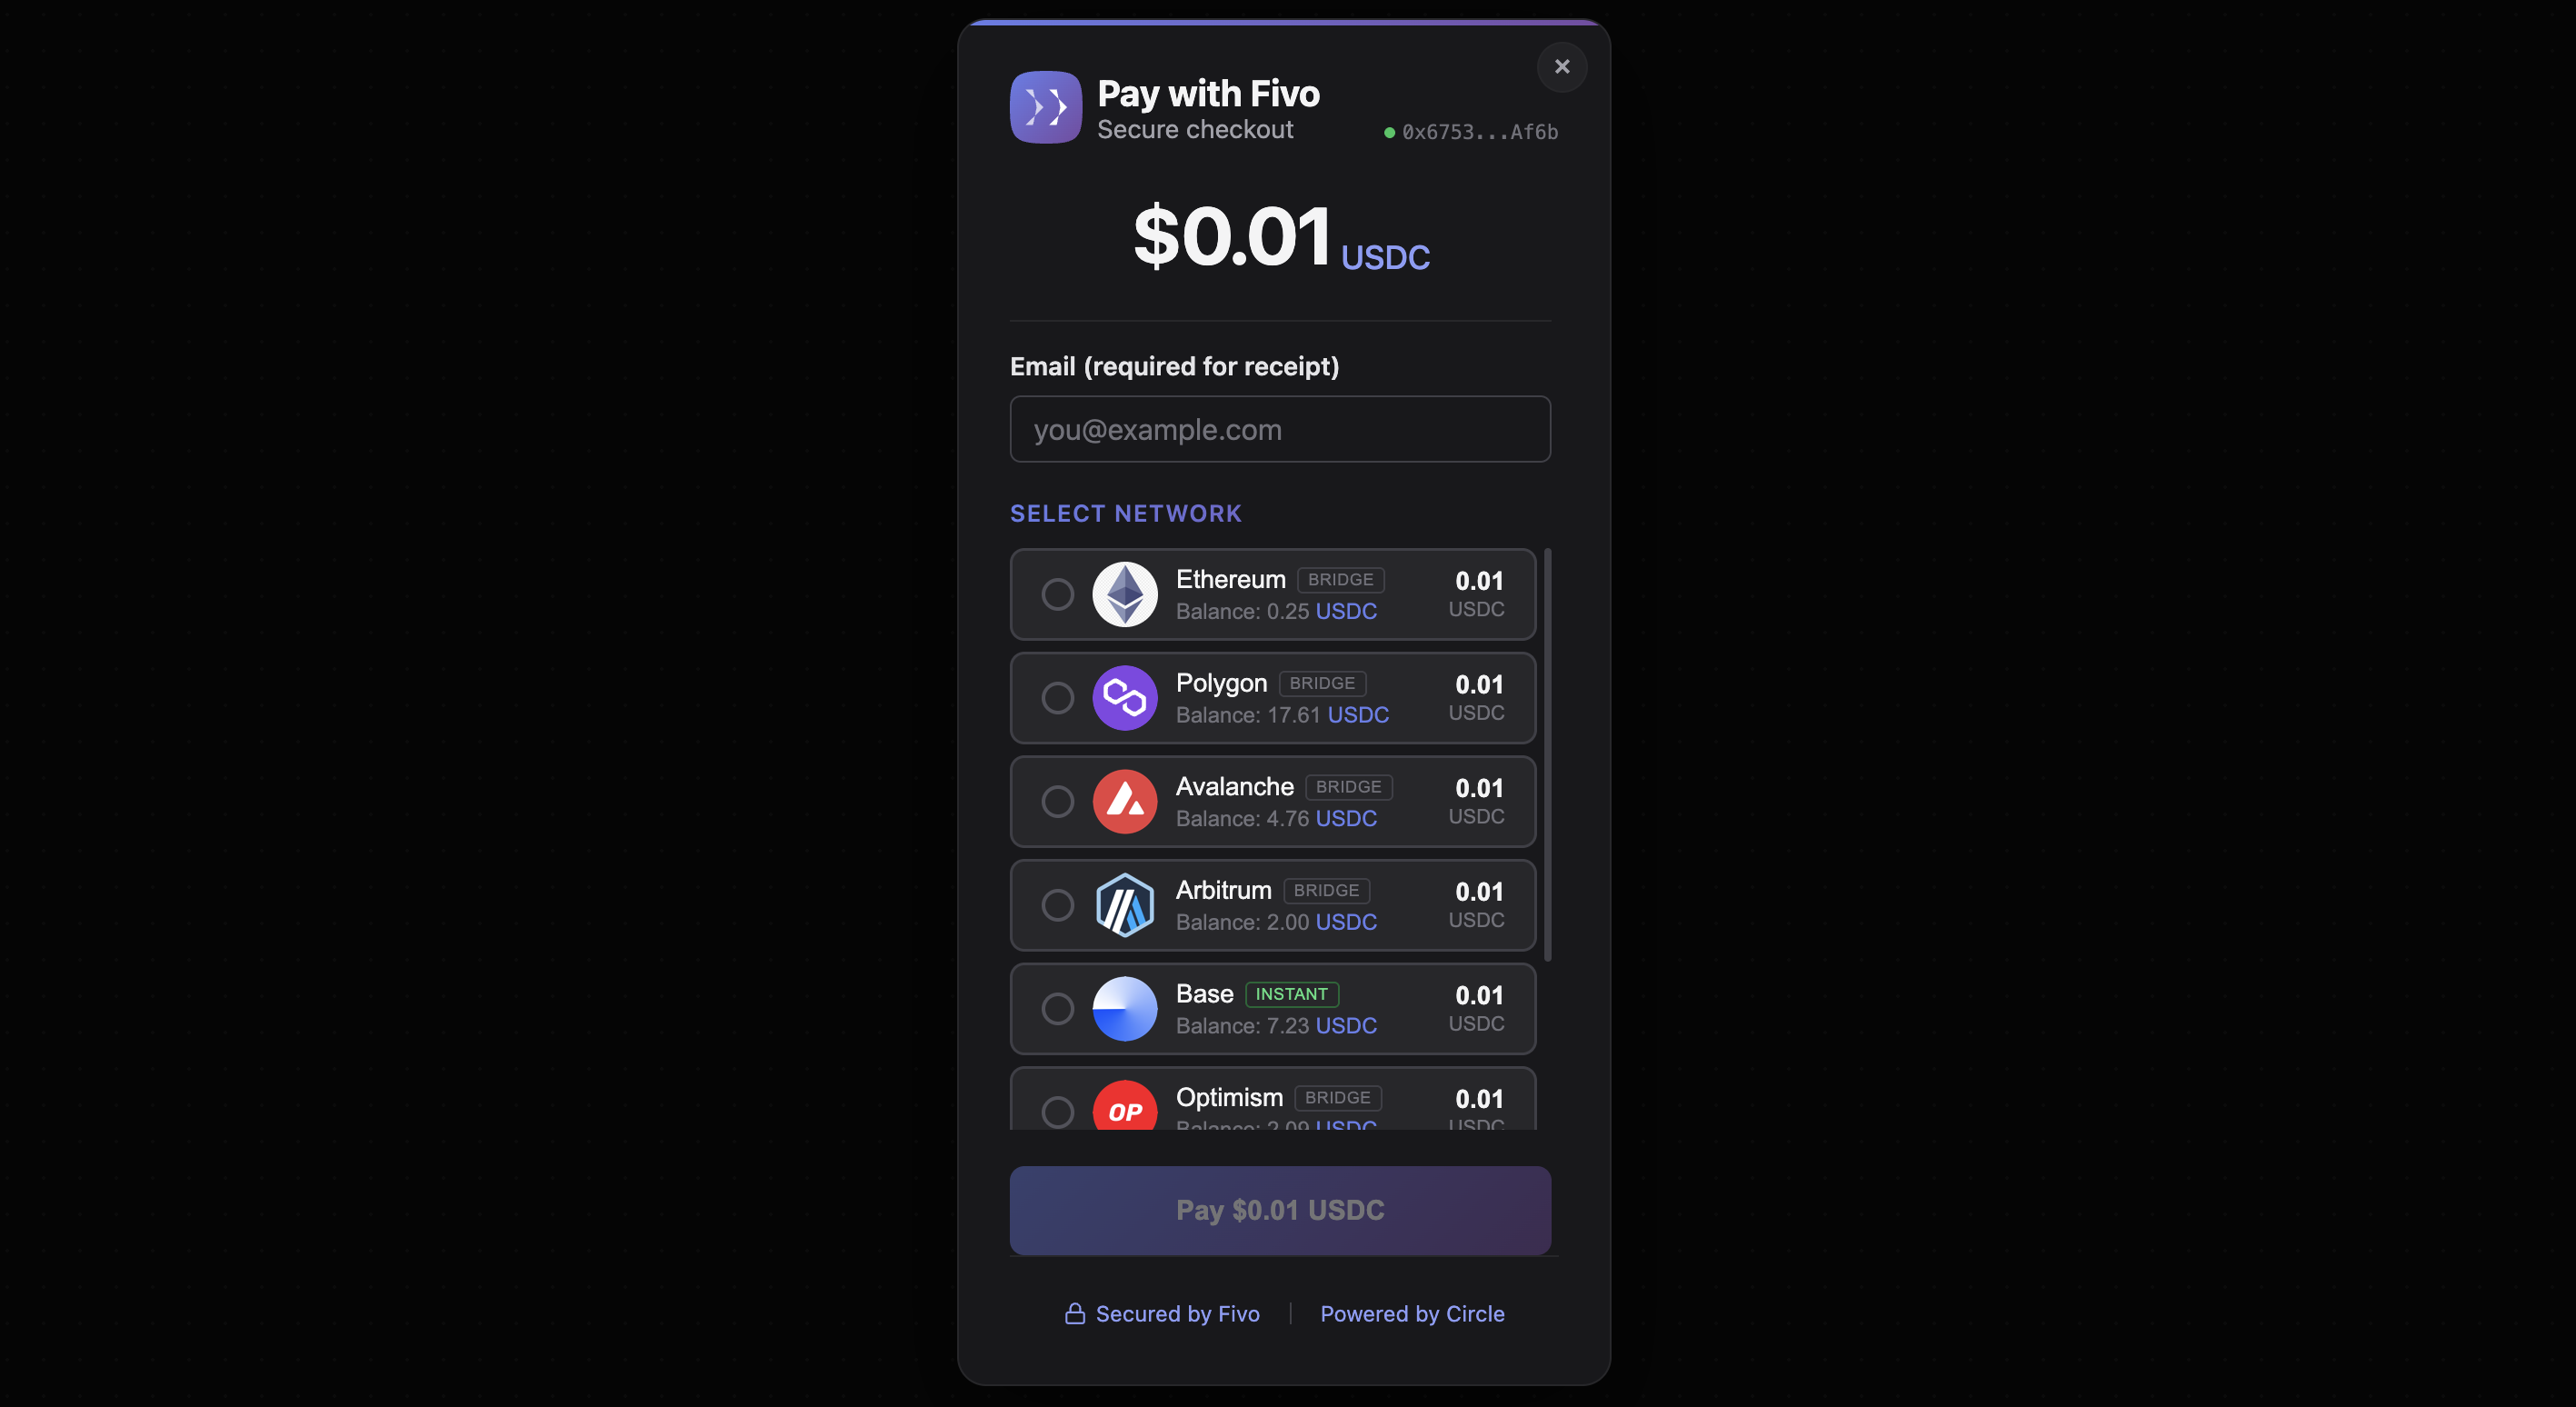Click the Arbitrum network icon
Screen dimensions: 2576x1407
pos(1125,905)
